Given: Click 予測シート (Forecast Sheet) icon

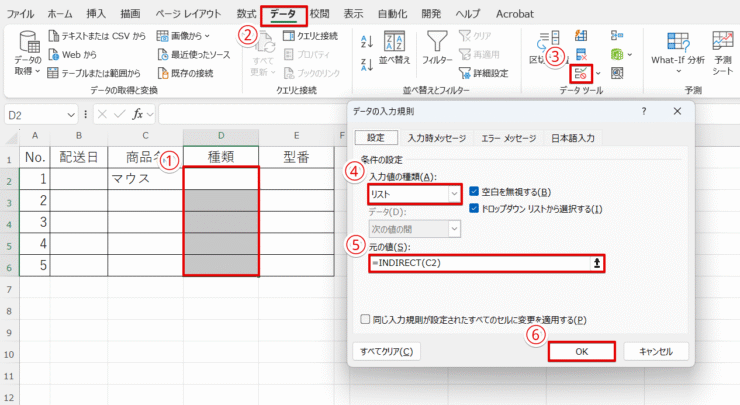Looking at the screenshot, I should click(723, 52).
